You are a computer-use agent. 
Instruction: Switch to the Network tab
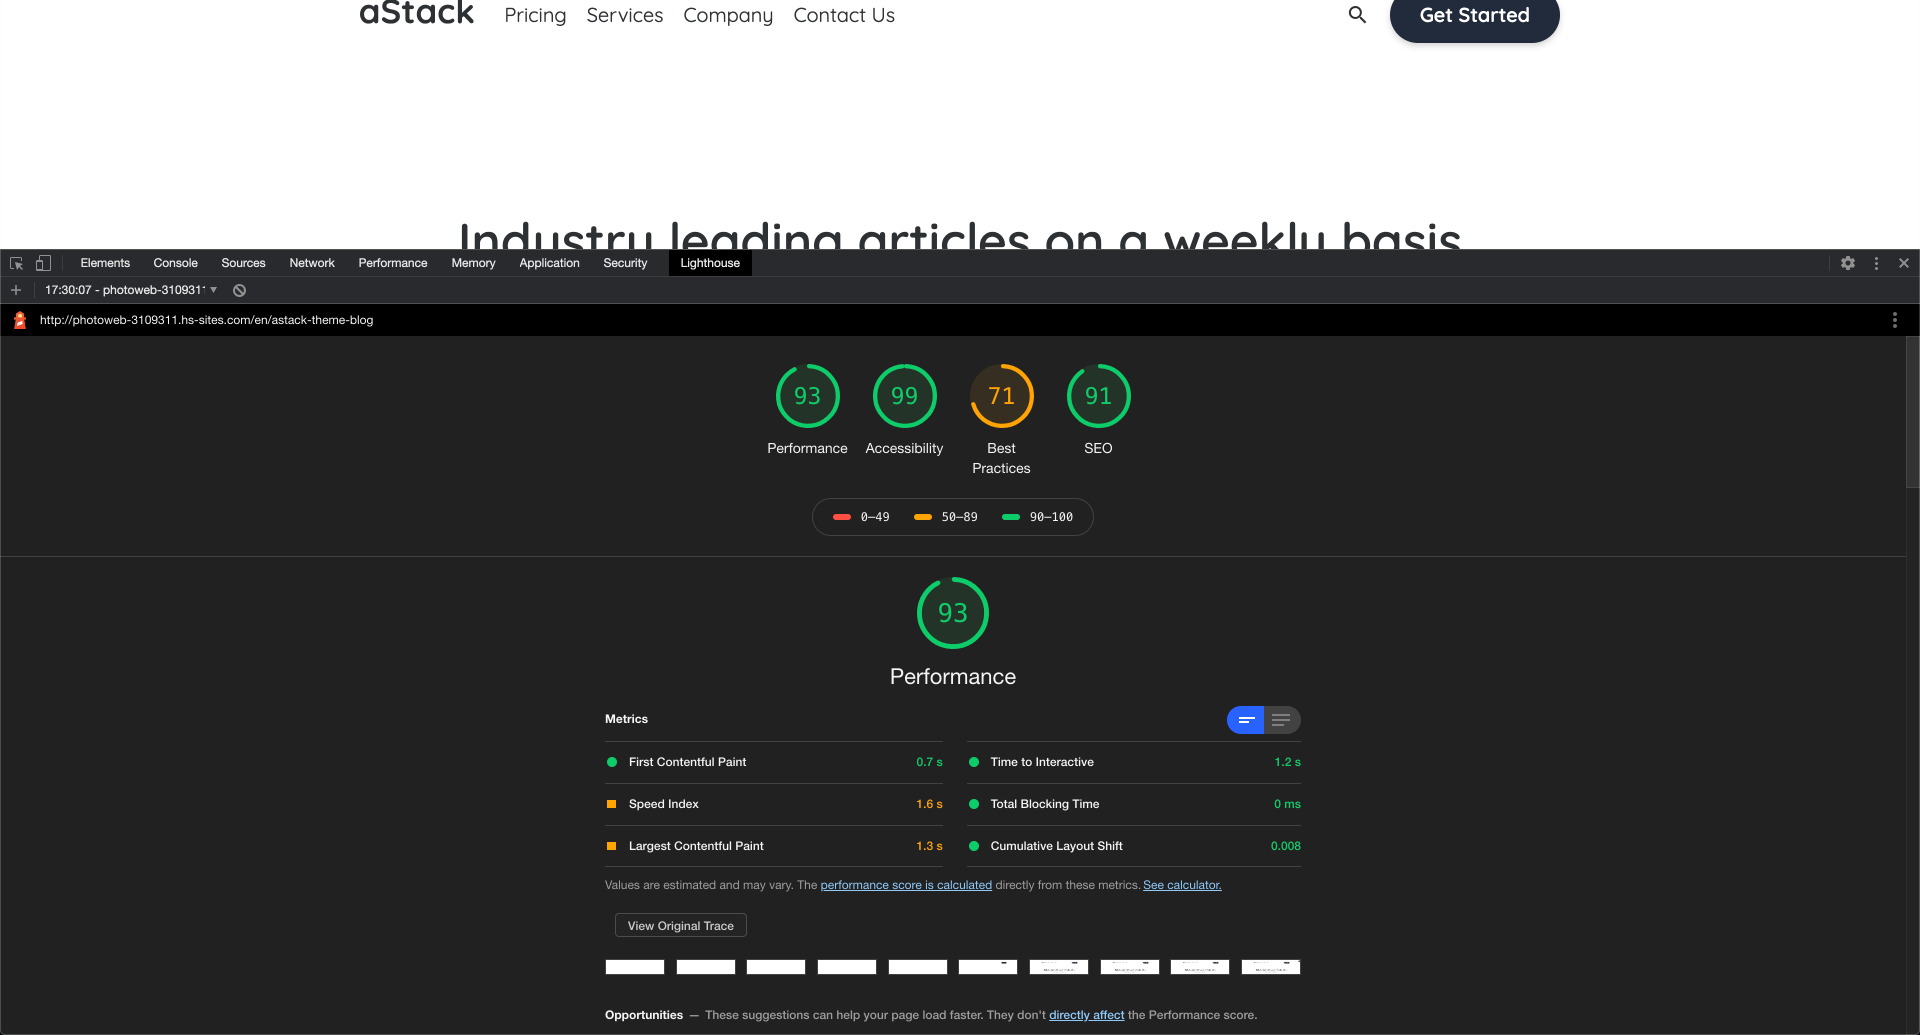(x=312, y=263)
